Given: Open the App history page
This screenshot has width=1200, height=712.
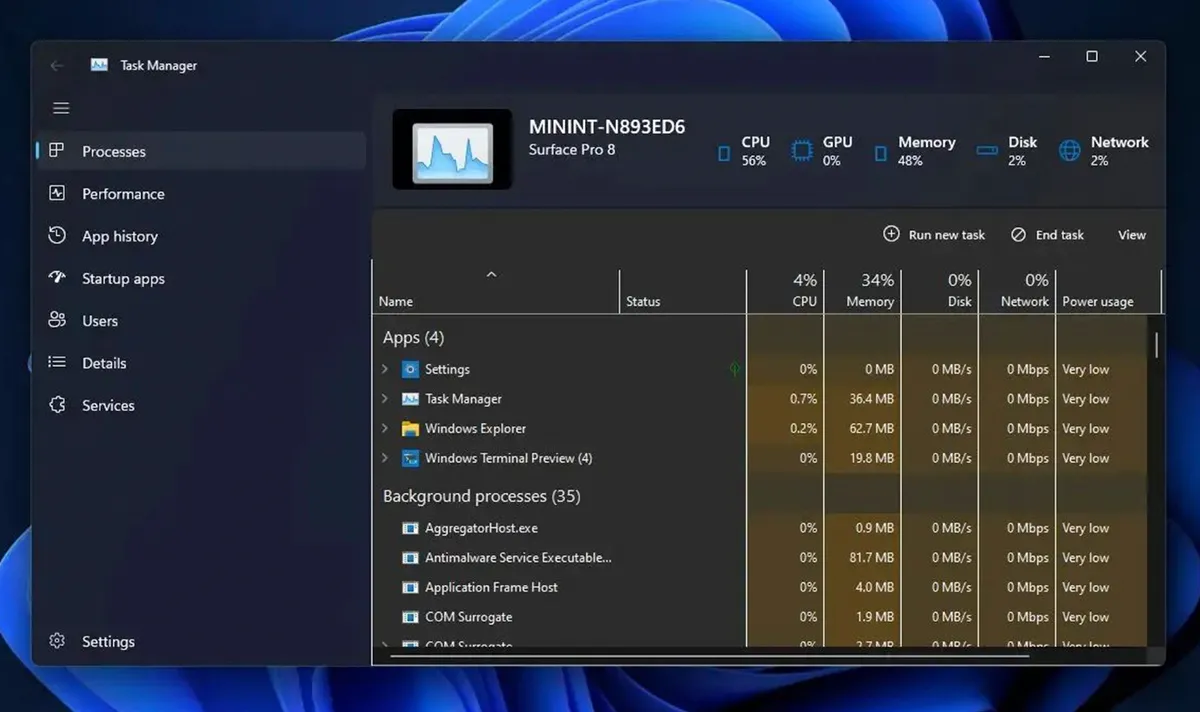Looking at the screenshot, I should click(x=201, y=236).
